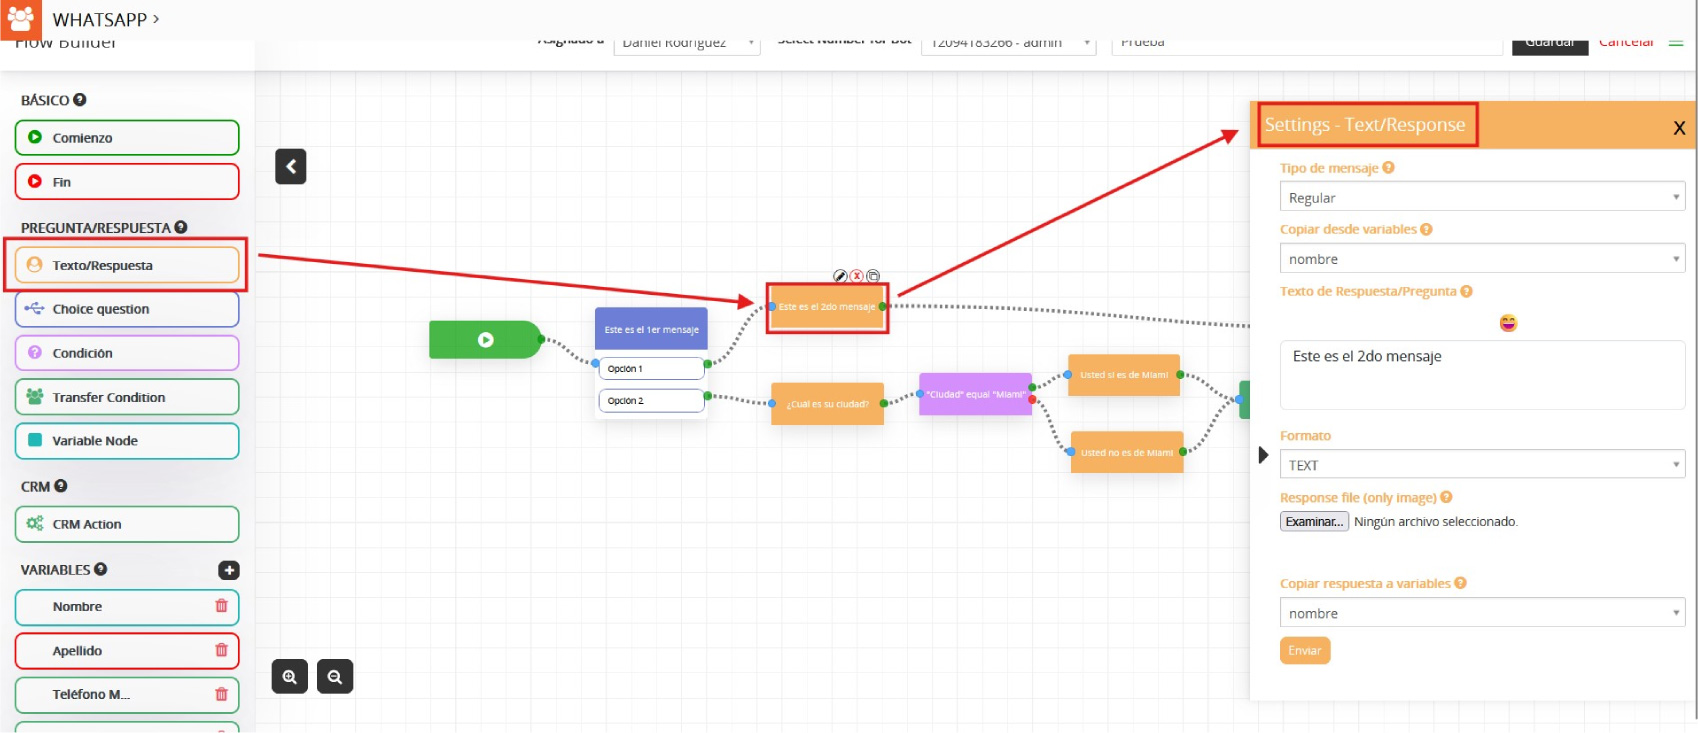Collapse sidebar with the left chevron button

291,167
